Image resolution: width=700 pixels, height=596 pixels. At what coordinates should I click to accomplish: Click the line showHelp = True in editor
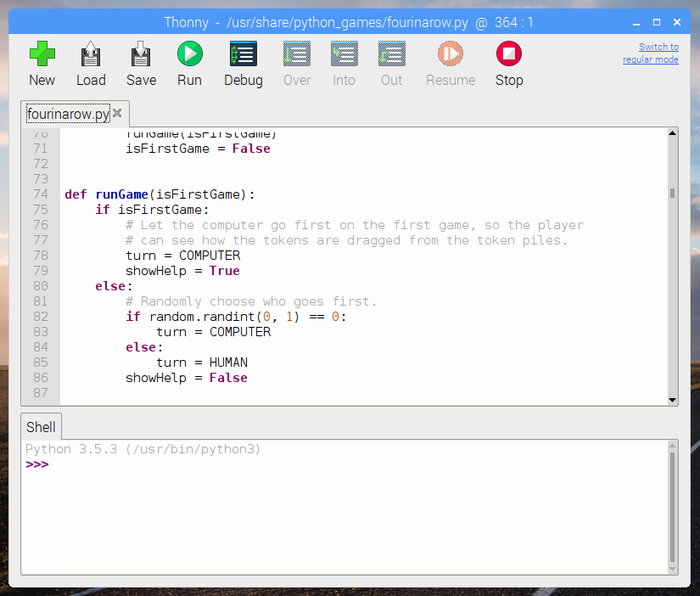[x=182, y=271]
